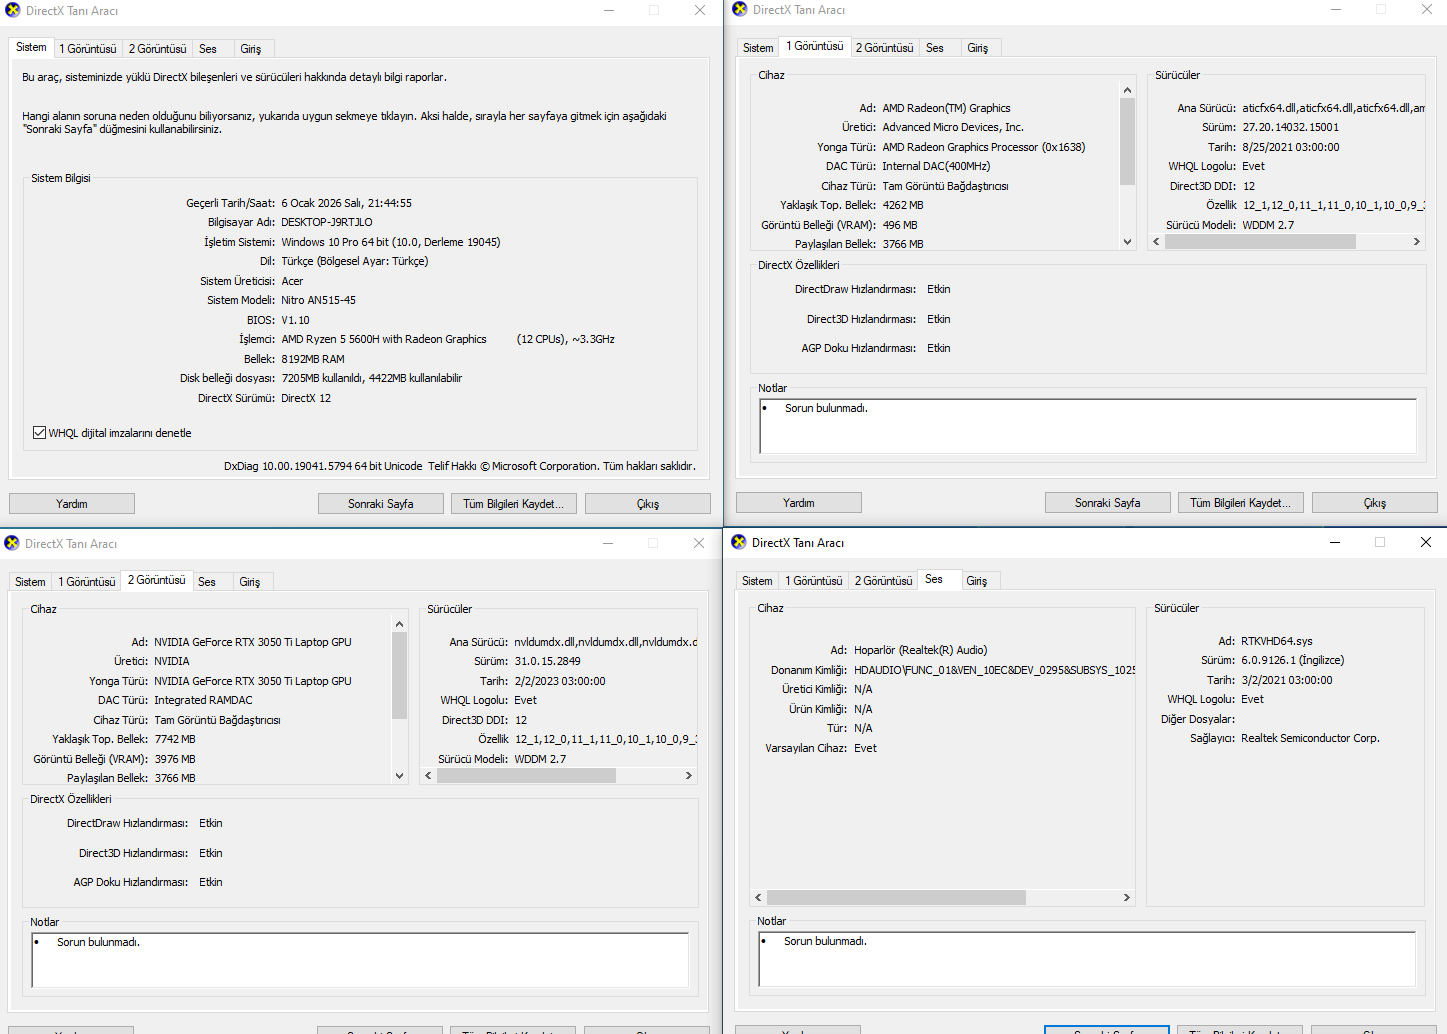
Task: Click left arrow of NVIDIA Sürücüler horizontal scrollbar
Action: 429,775
